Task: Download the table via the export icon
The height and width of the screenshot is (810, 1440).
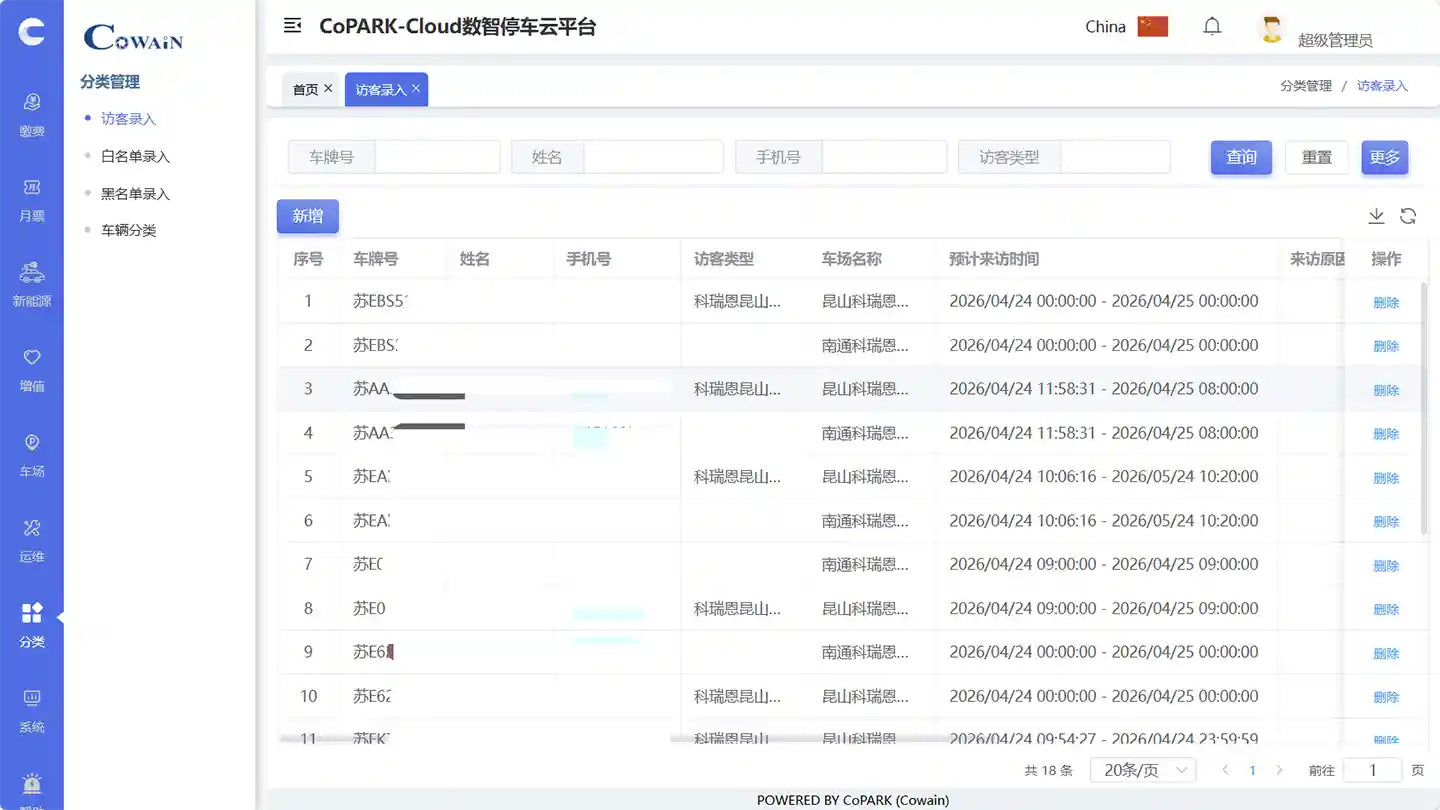Action: click(x=1376, y=216)
